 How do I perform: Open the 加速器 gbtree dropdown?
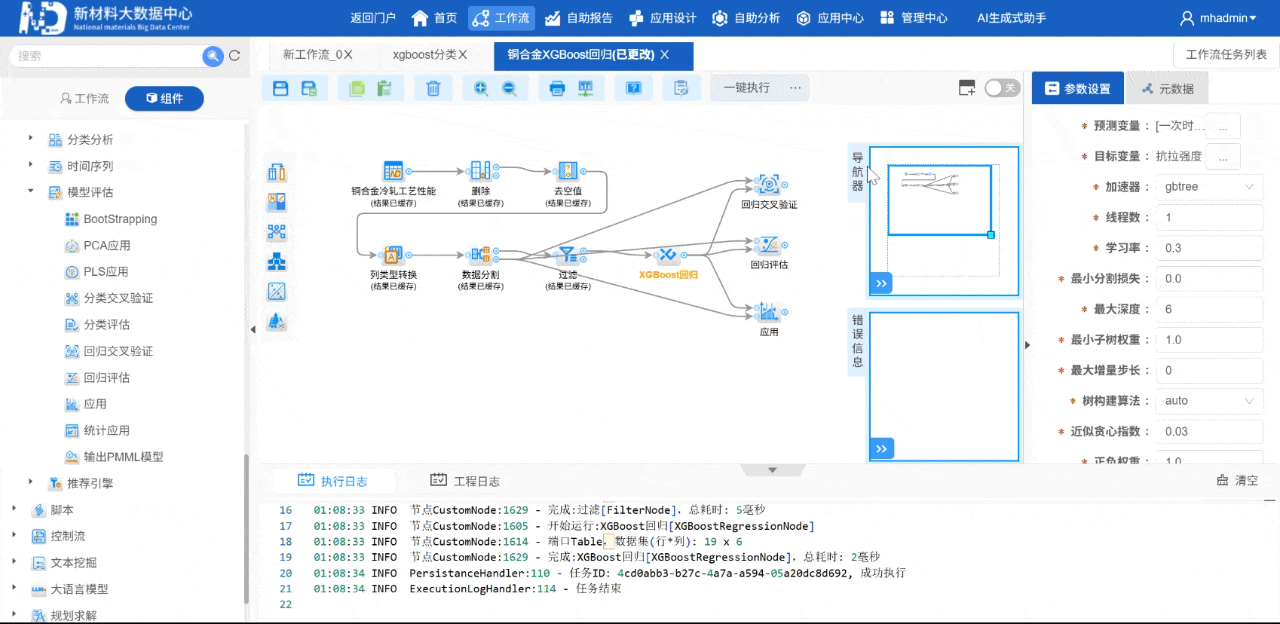tap(1208, 186)
